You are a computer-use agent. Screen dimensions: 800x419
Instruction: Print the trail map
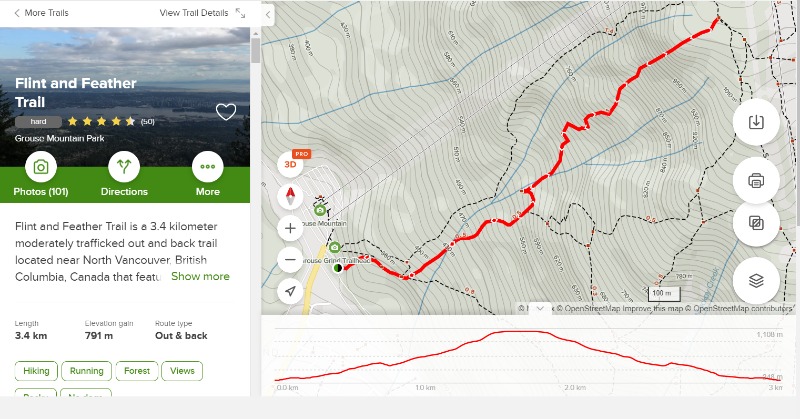756,180
